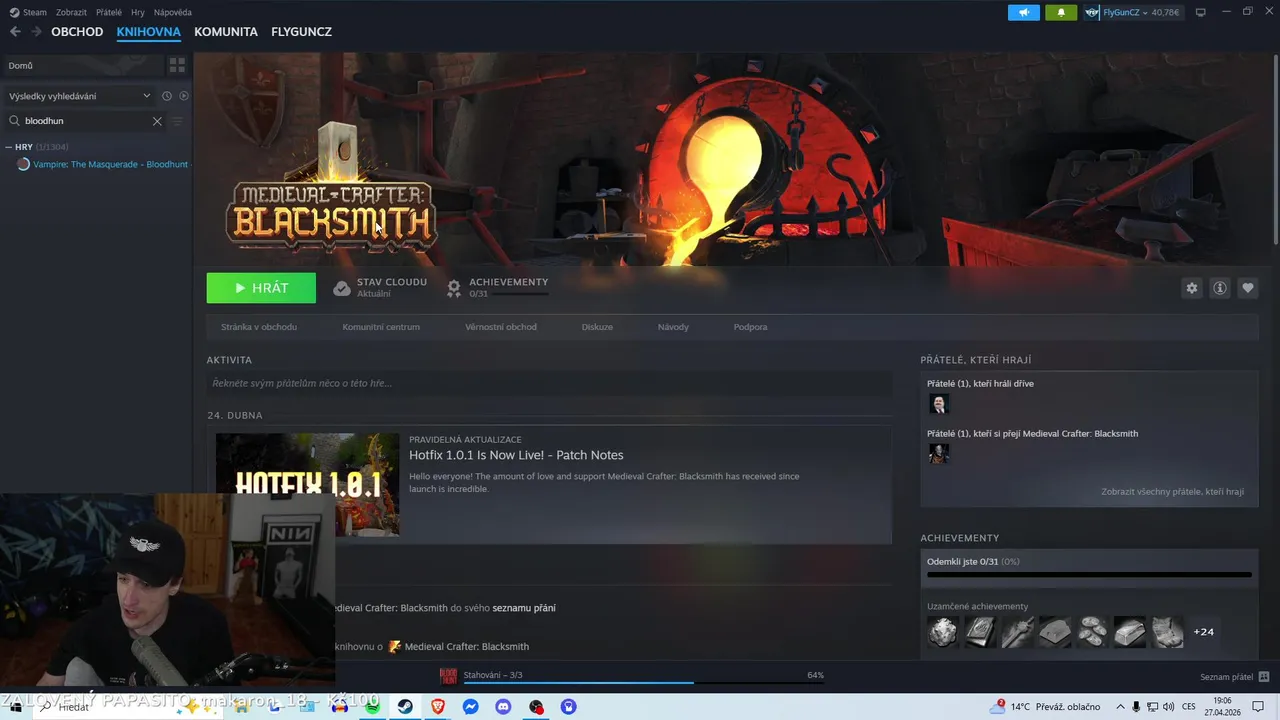Open the Nápověda menu
The width and height of the screenshot is (1280, 720).
pyautogui.click(x=173, y=12)
